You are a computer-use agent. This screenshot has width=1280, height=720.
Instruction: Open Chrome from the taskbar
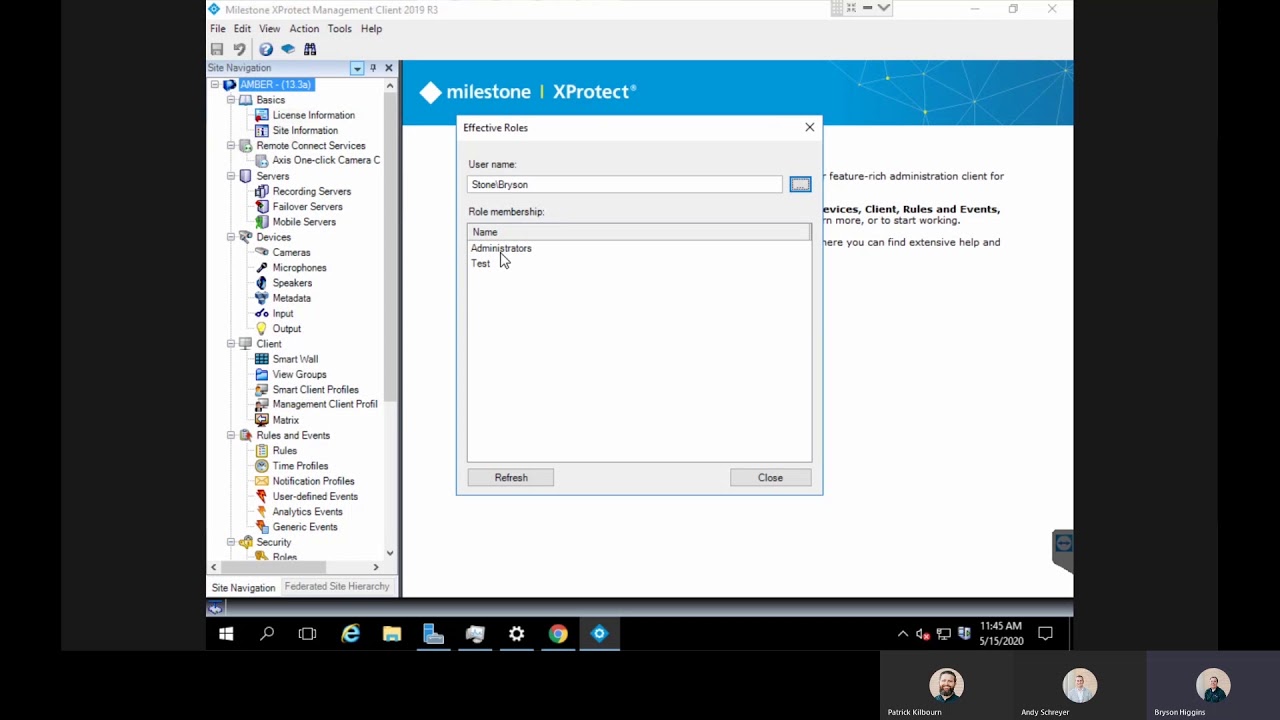click(x=558, y=634)
